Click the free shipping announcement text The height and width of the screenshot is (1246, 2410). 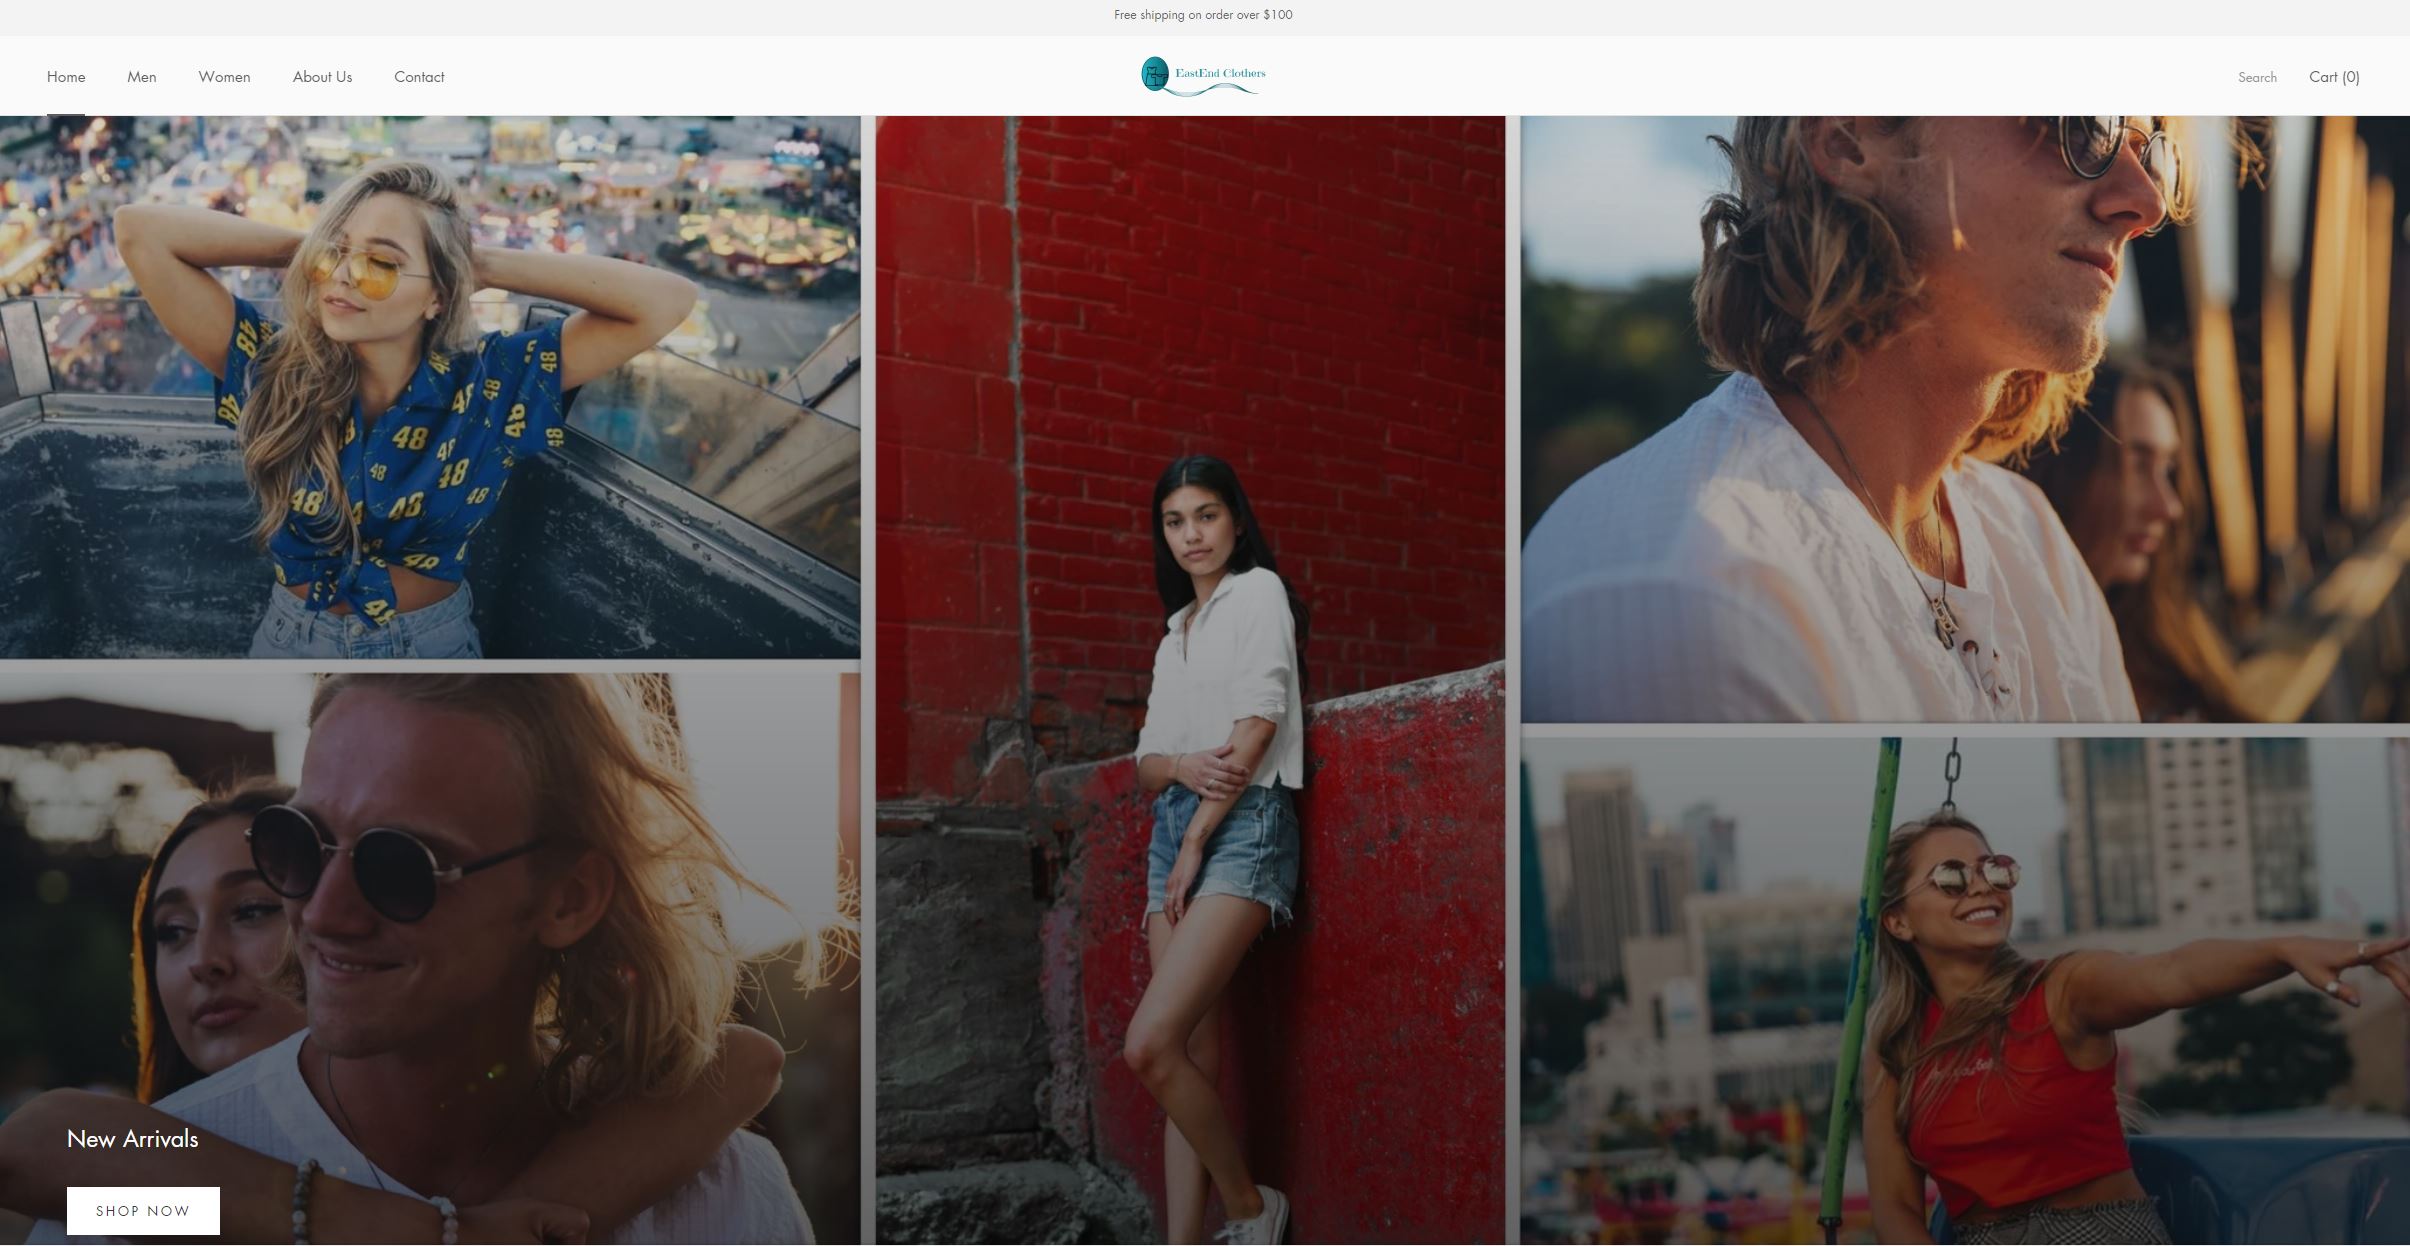tap(1203, 15)
